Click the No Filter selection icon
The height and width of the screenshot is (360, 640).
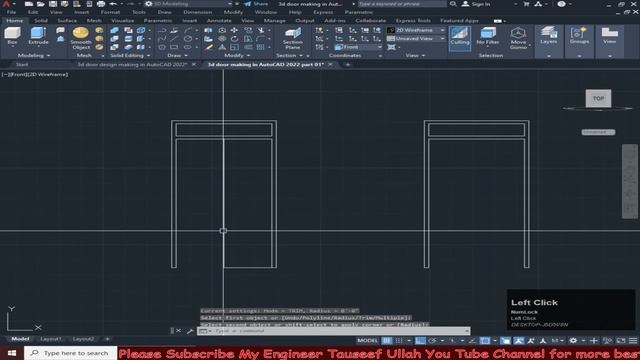click(x=488, y=36)
